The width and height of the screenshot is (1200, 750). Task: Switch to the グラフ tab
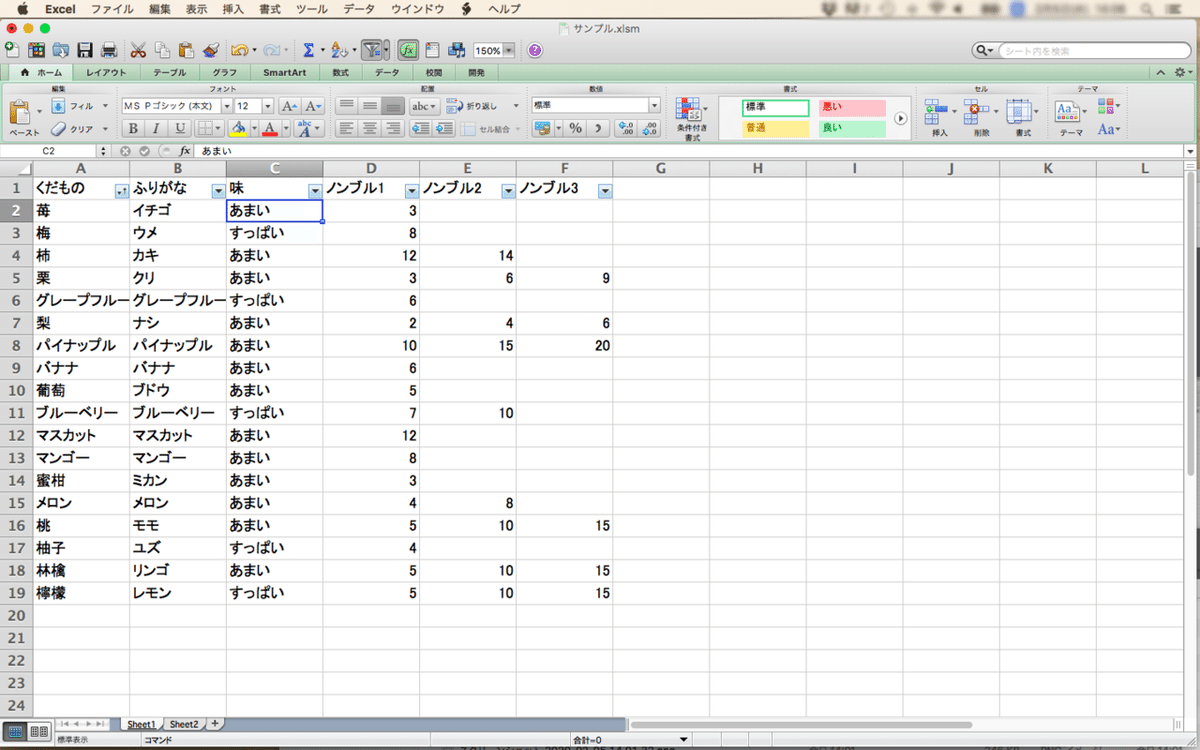pos(225,73)
